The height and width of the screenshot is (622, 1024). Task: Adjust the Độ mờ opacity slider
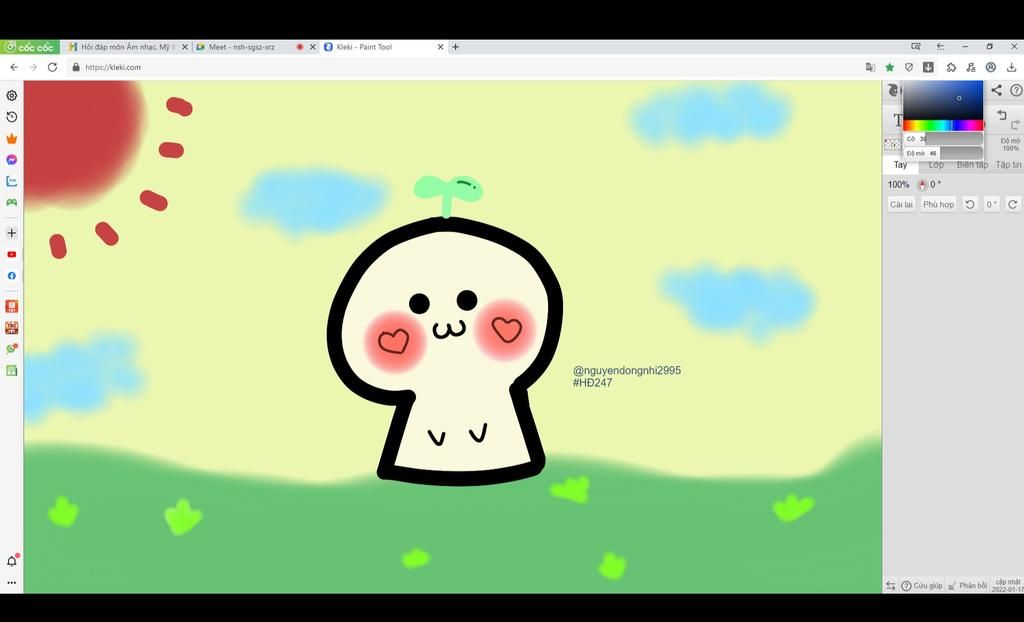click(943, 153)
